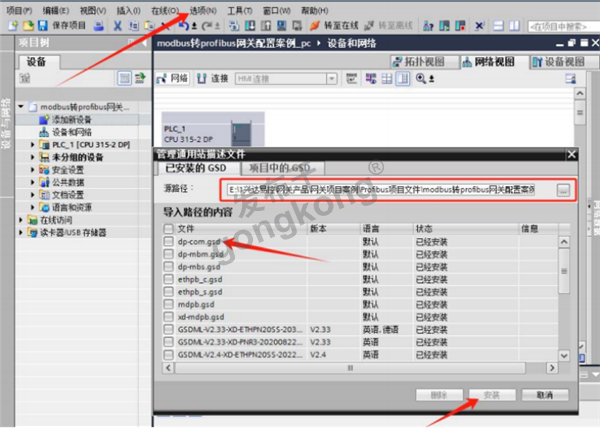
Task: Check the mdpb.gsd file checkbox
Action: 168,304
